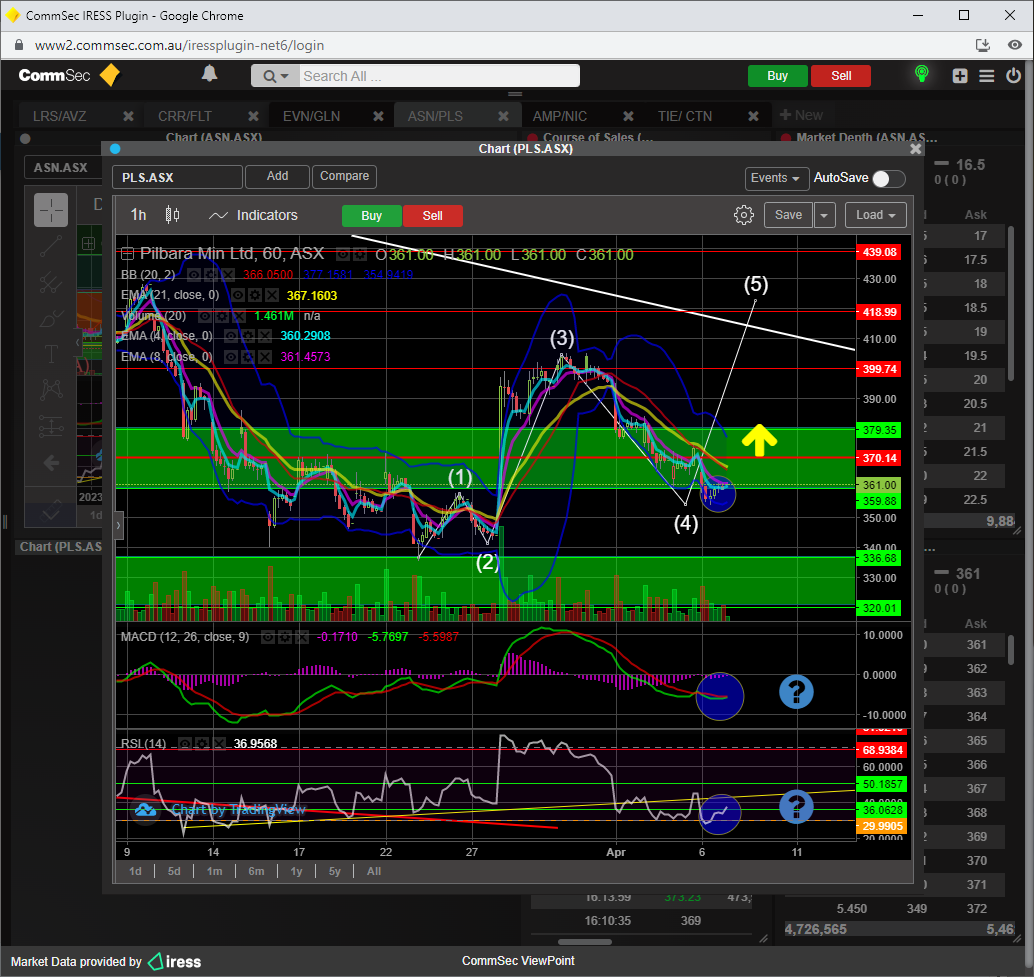
Task: Expand the Save options arrow
Action: tap(825, 215)
